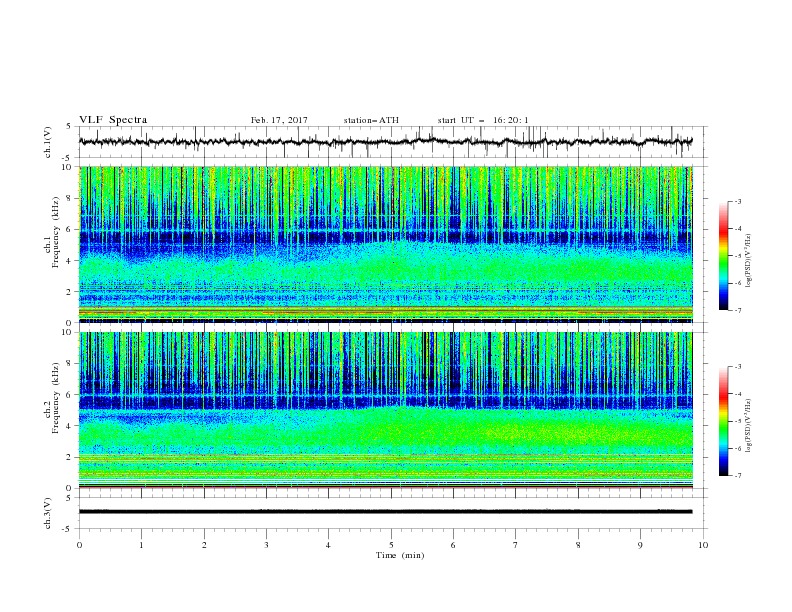
Task: Click time axis tick label "0"
Action: 79,545
